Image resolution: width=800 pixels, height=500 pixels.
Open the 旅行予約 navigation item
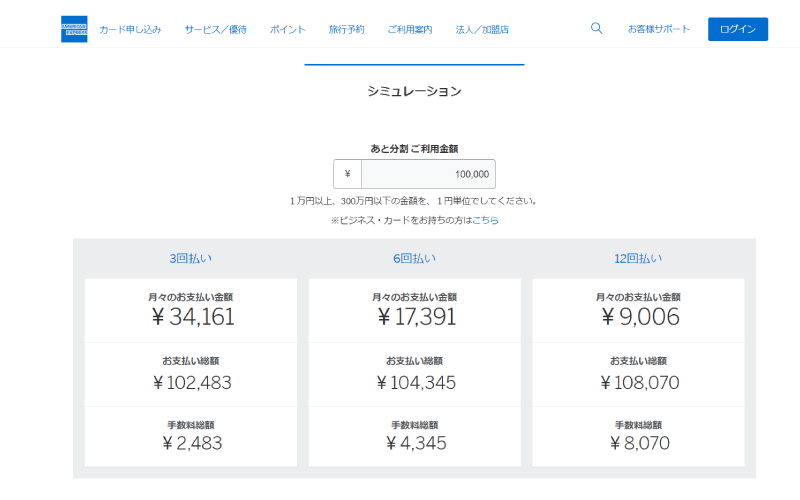(346, 29)
